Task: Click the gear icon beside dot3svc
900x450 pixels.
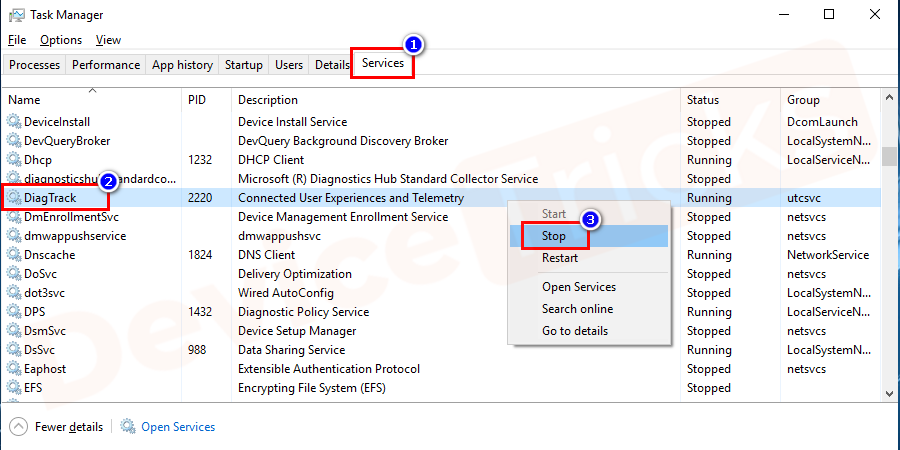Action: pyautogui.click(x=13, y=293)
